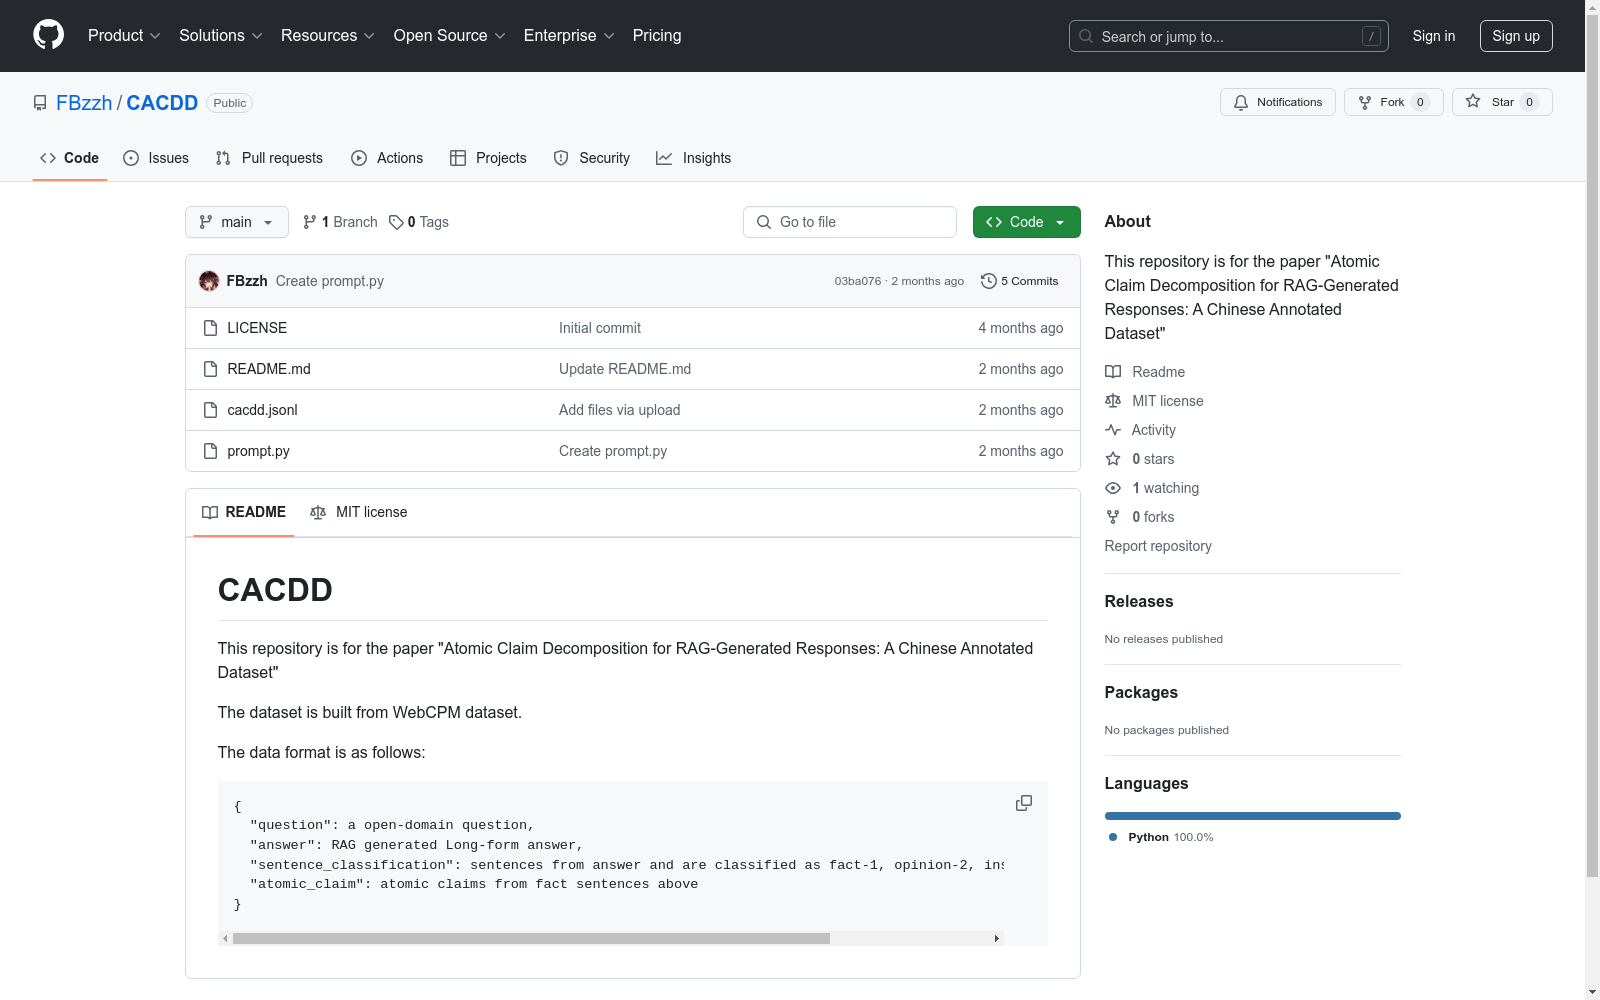
Task: Click the Sign in link
Action: tap(1434, 36)
